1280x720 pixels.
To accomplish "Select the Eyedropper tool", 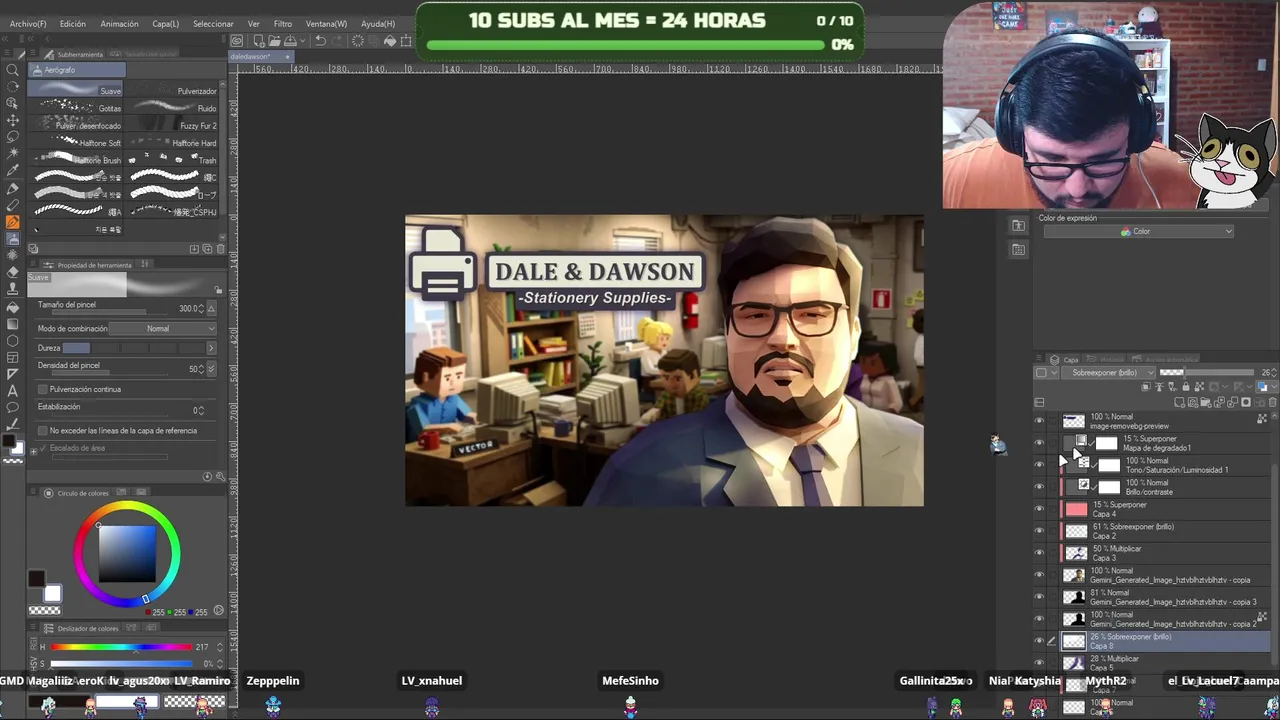I will coord(13,171).
